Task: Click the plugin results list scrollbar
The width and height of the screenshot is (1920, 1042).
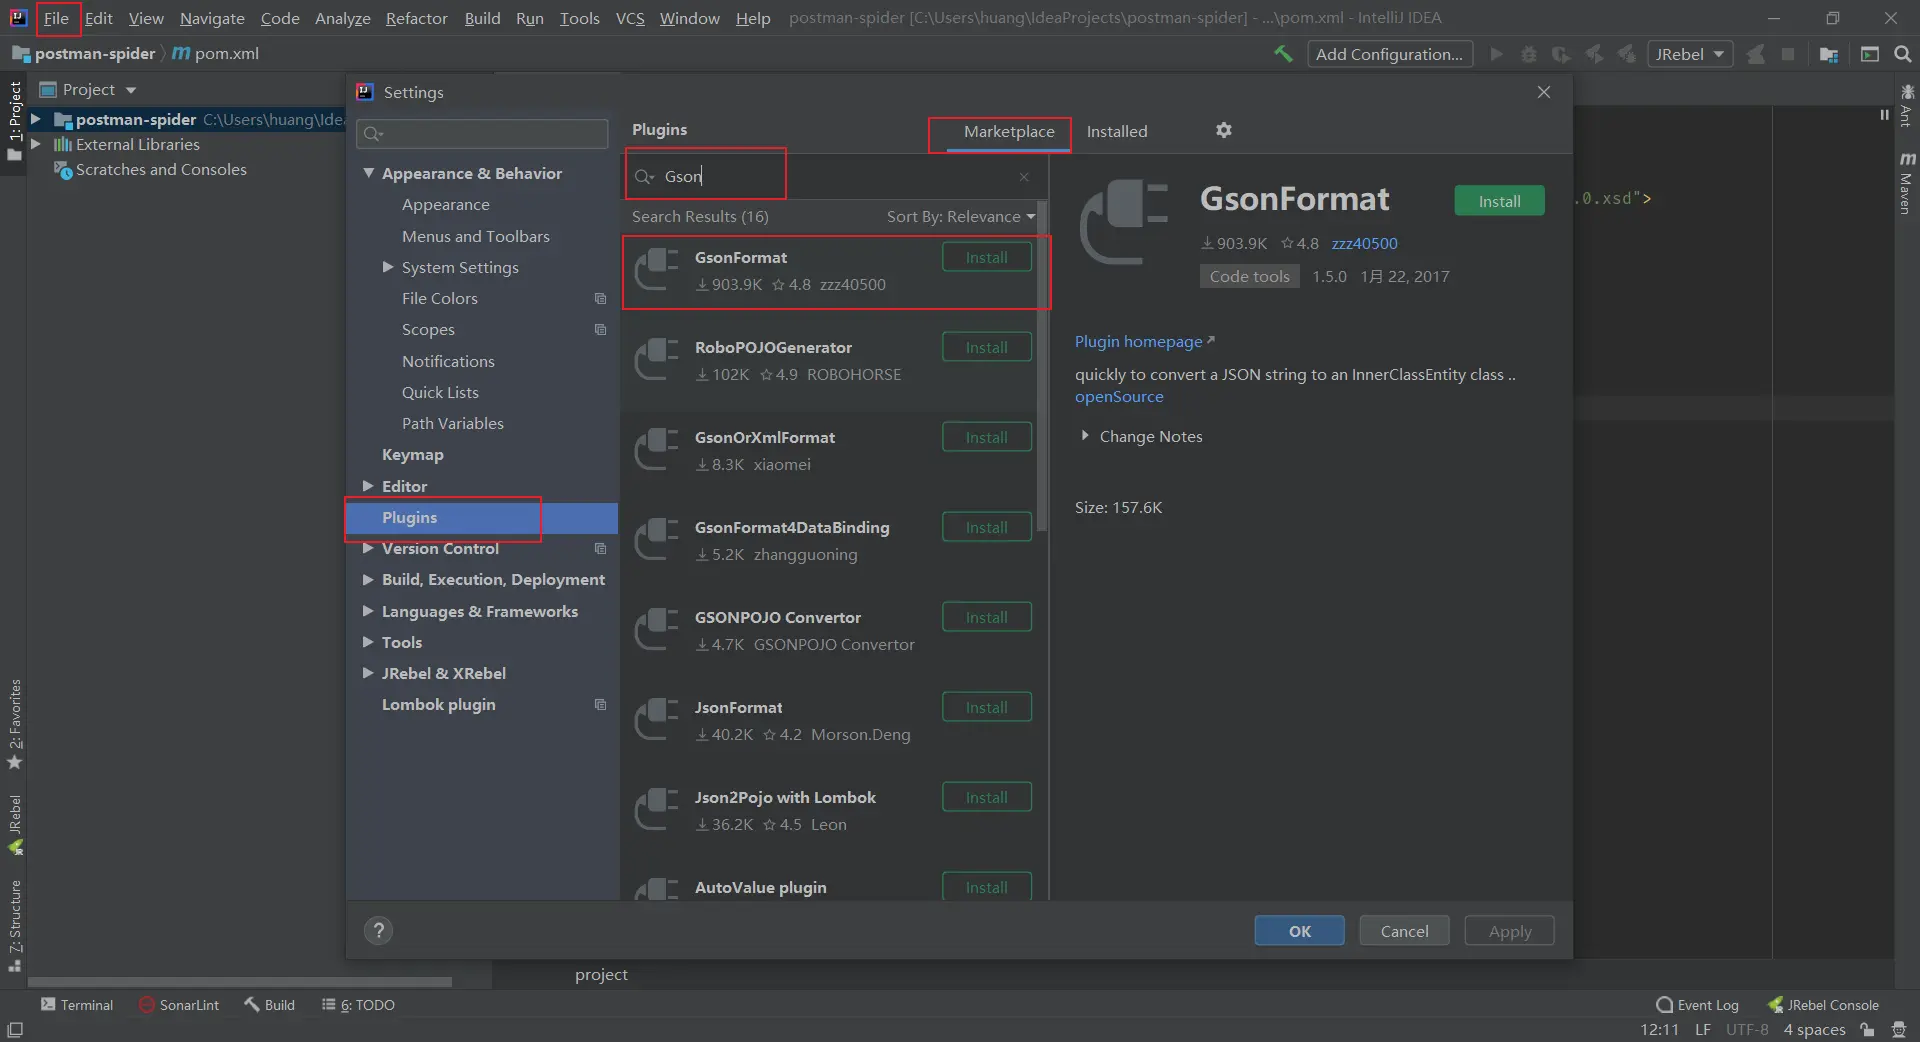Action: 1042,367
